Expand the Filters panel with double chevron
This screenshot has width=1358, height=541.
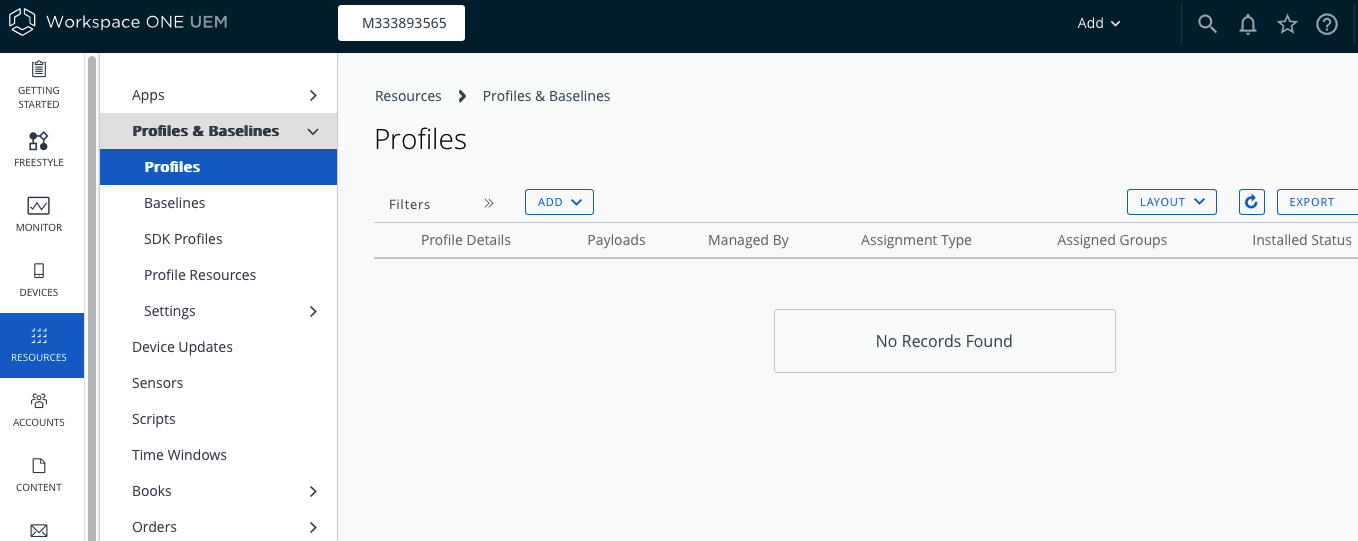coord(489,203)
